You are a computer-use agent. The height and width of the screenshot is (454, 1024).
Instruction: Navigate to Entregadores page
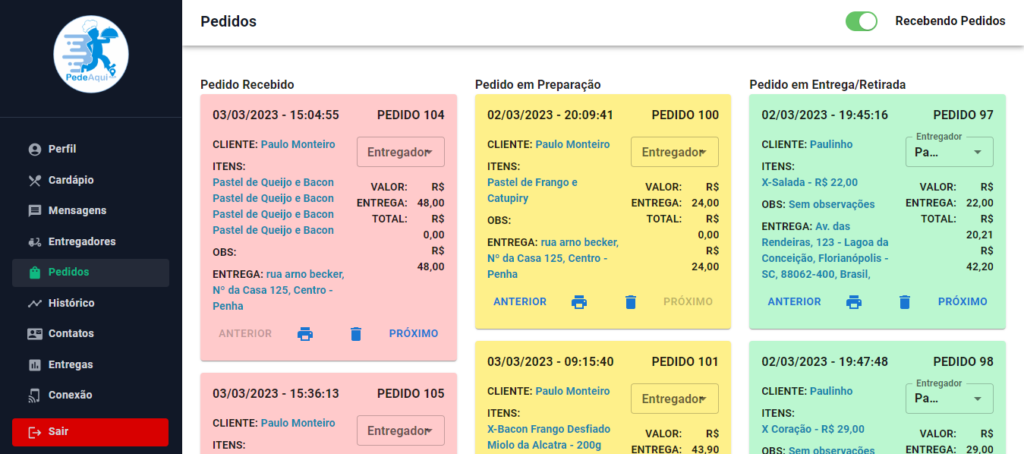point(91,242)
